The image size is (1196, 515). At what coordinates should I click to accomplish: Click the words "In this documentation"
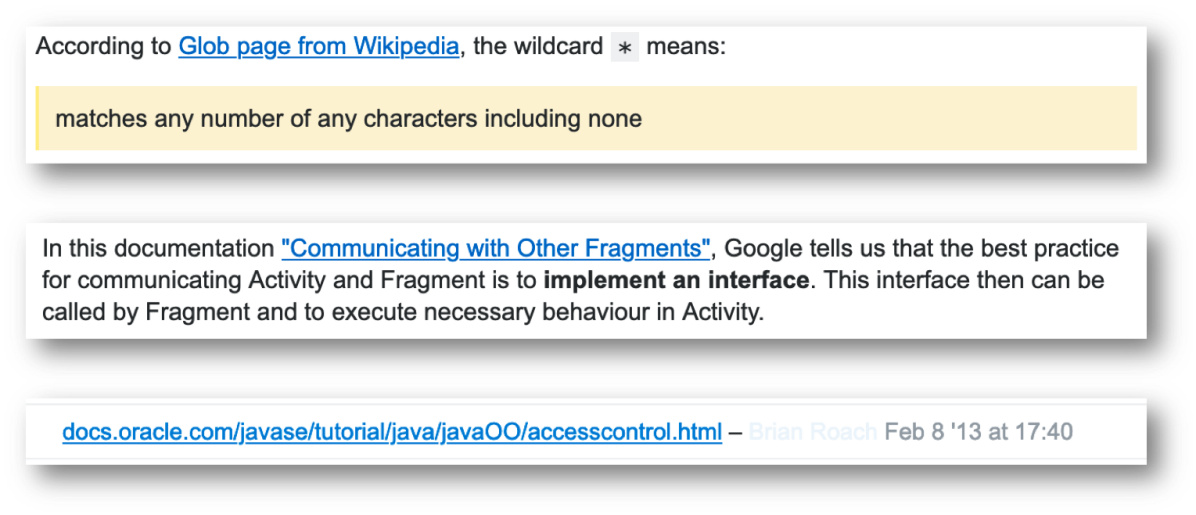159,249
